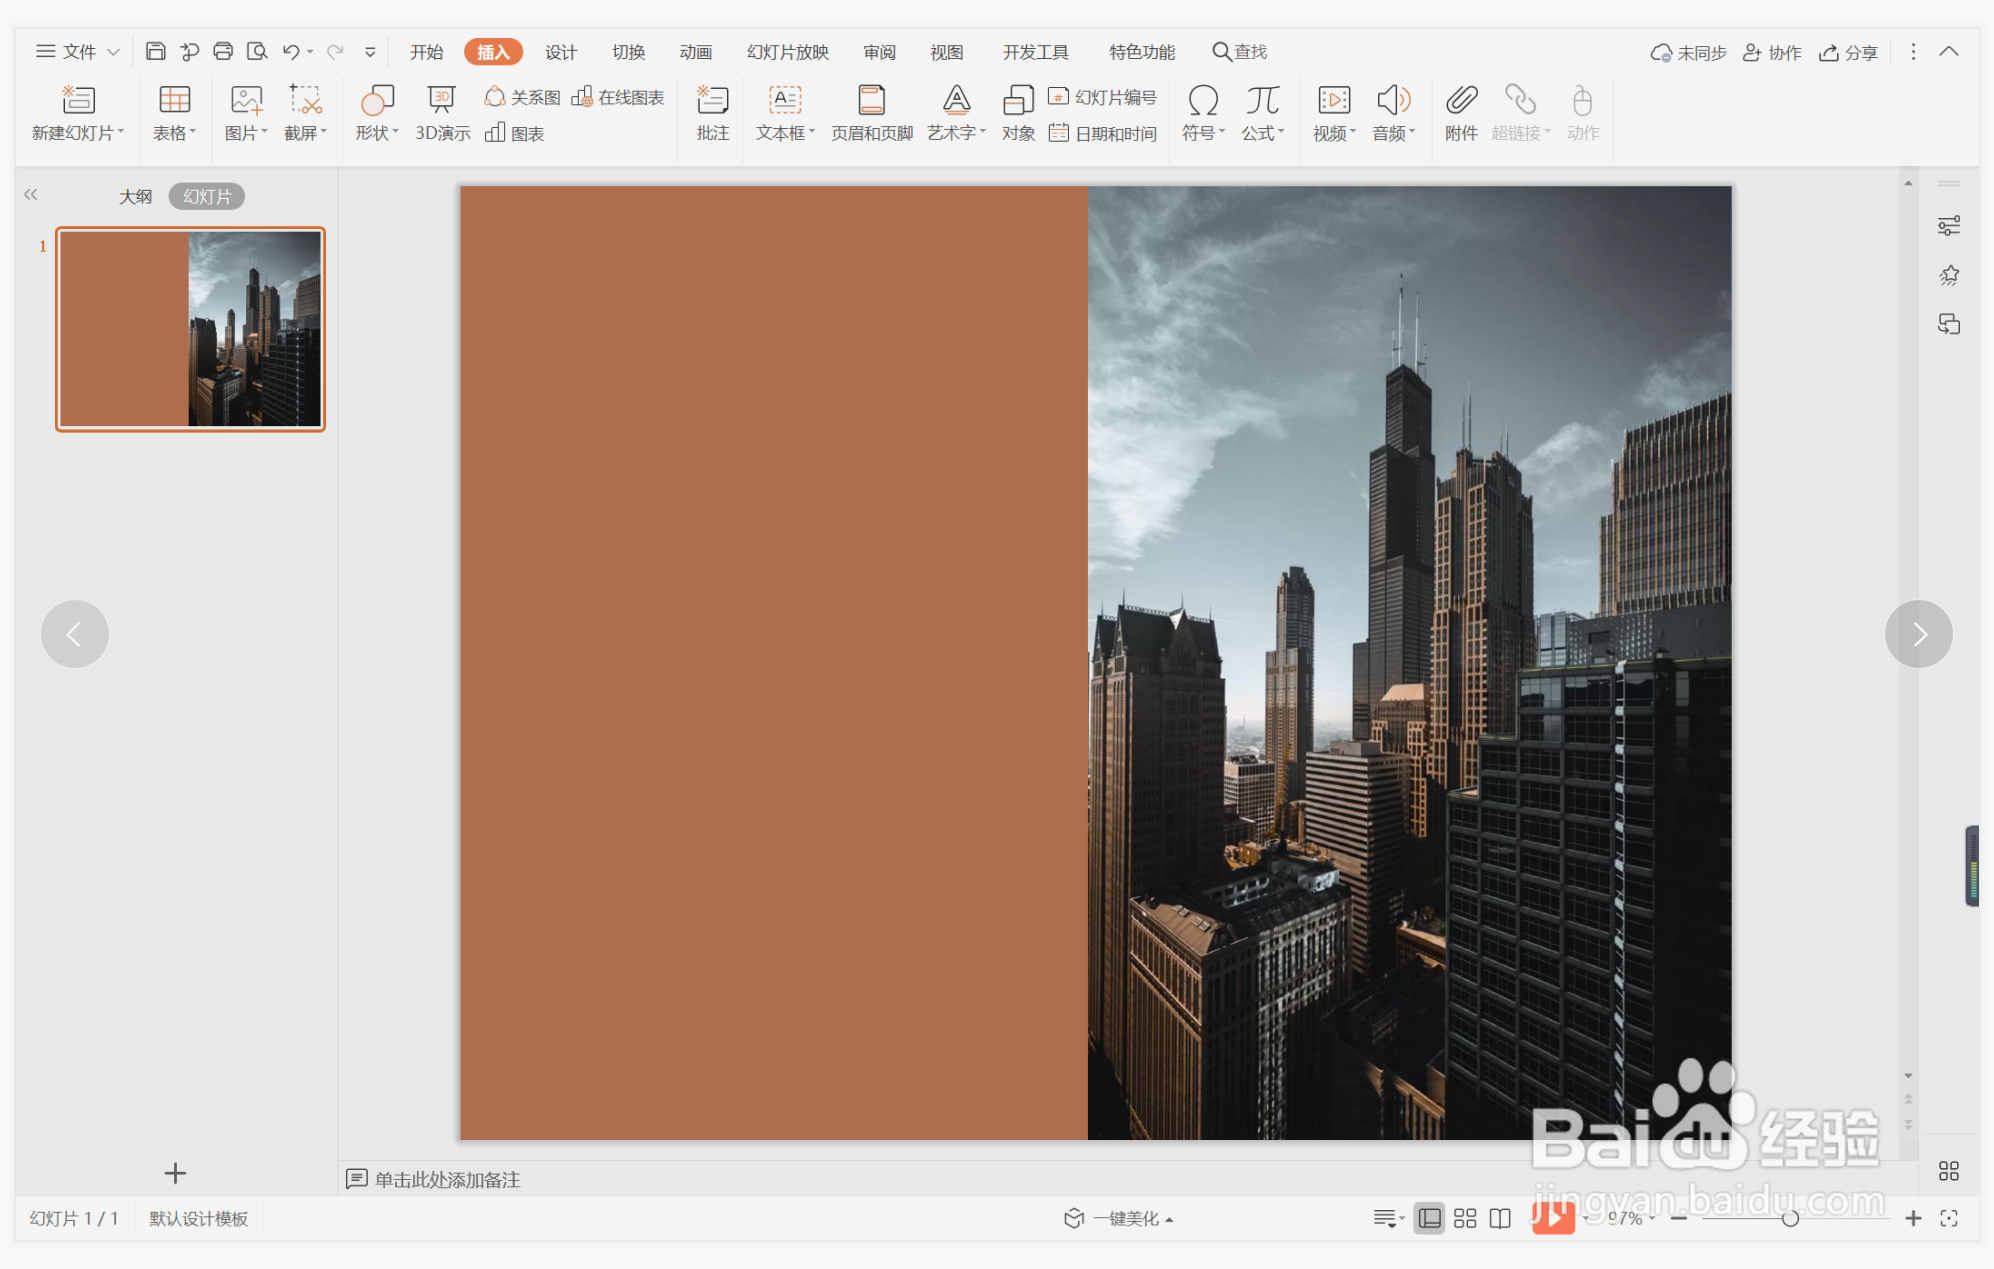Viewport: 1994px width, 1269px height.
Task: Click the zoom out minus button
Action: [x=1678, y=1218]
